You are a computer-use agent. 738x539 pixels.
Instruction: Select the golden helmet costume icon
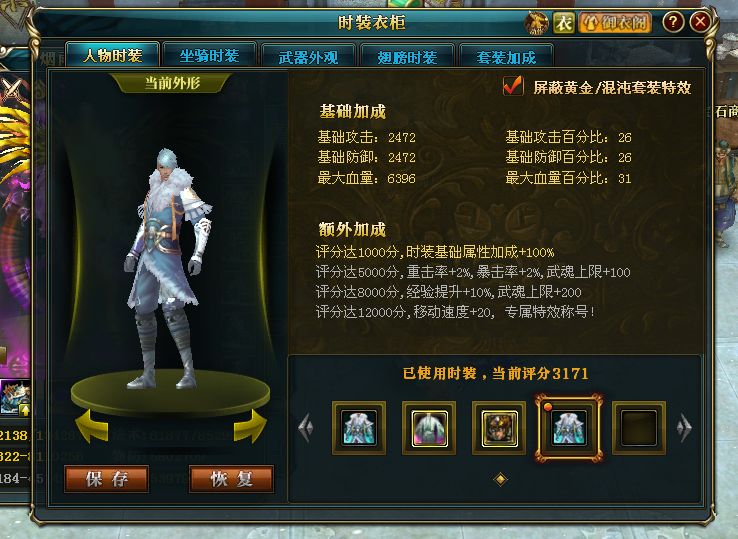coord(499,428)
